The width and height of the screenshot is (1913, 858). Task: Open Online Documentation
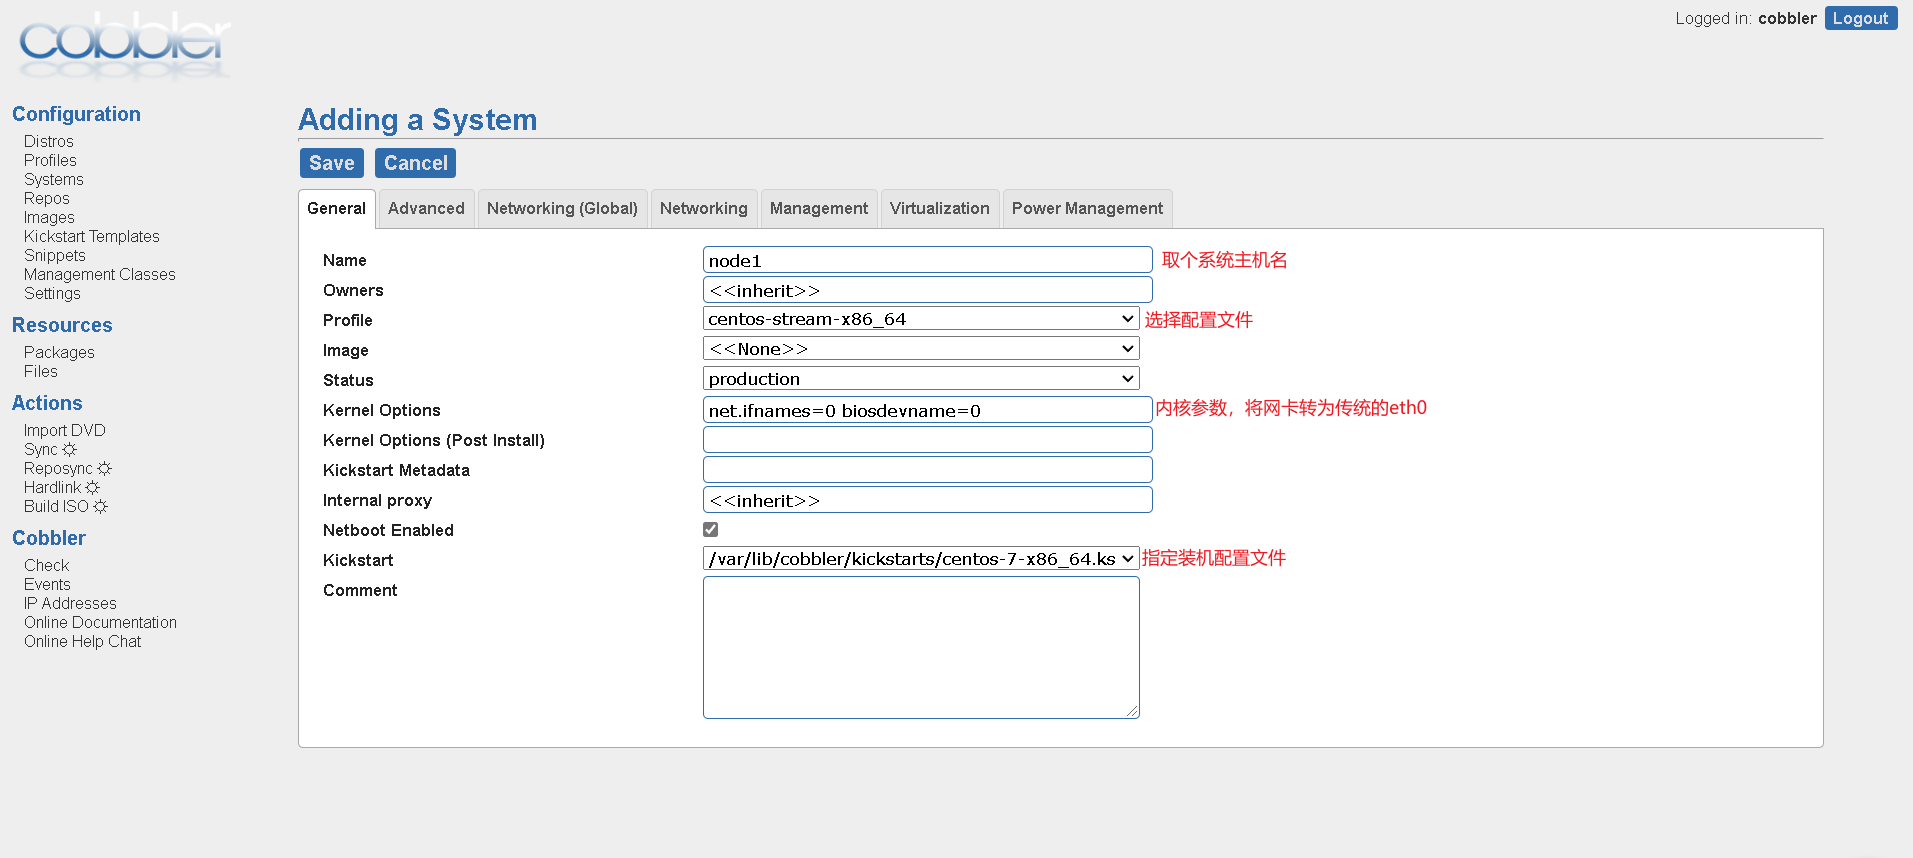click(100, 623)
